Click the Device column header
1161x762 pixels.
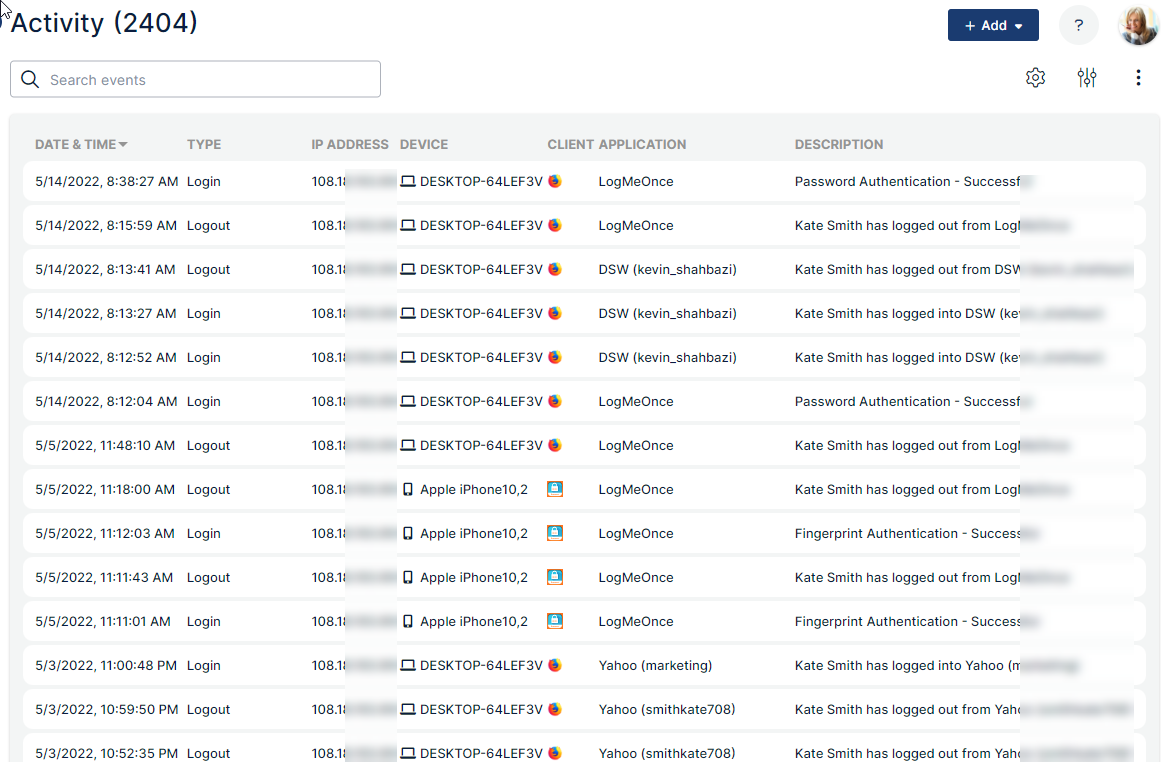coord(424,144)
